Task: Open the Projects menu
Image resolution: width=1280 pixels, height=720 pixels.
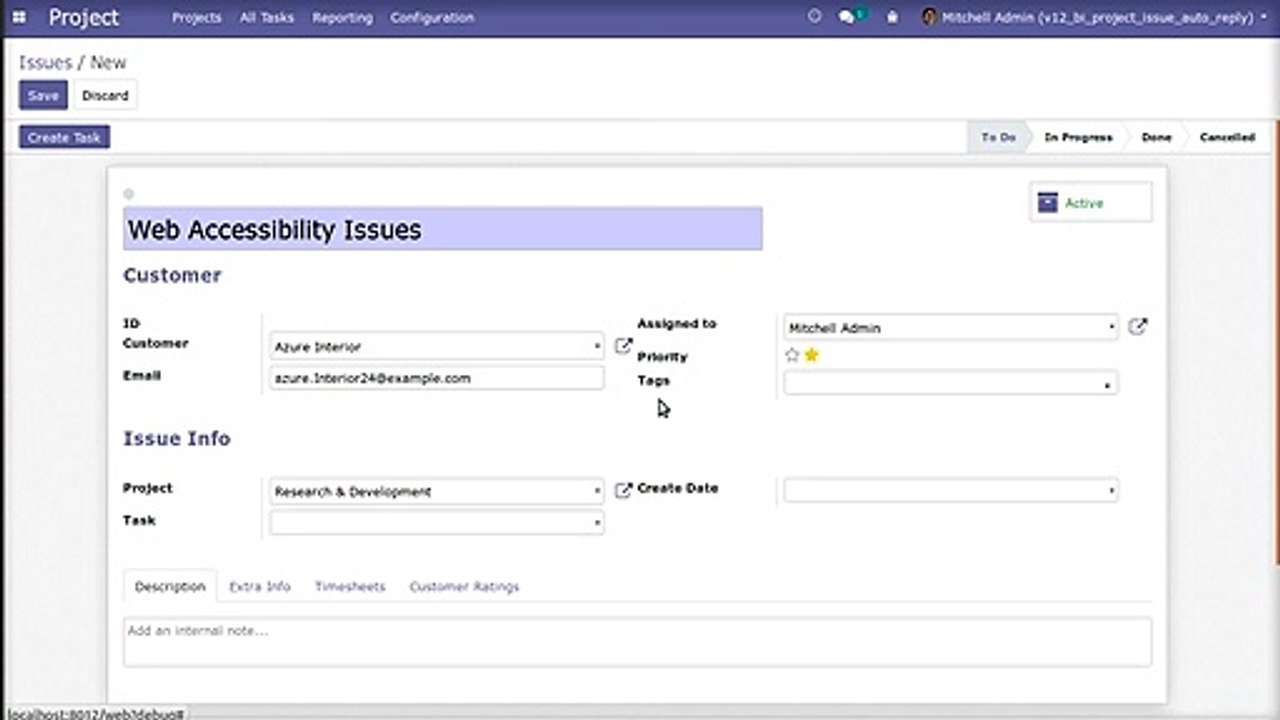Action: pyautogui.click(x=196, y=18)
